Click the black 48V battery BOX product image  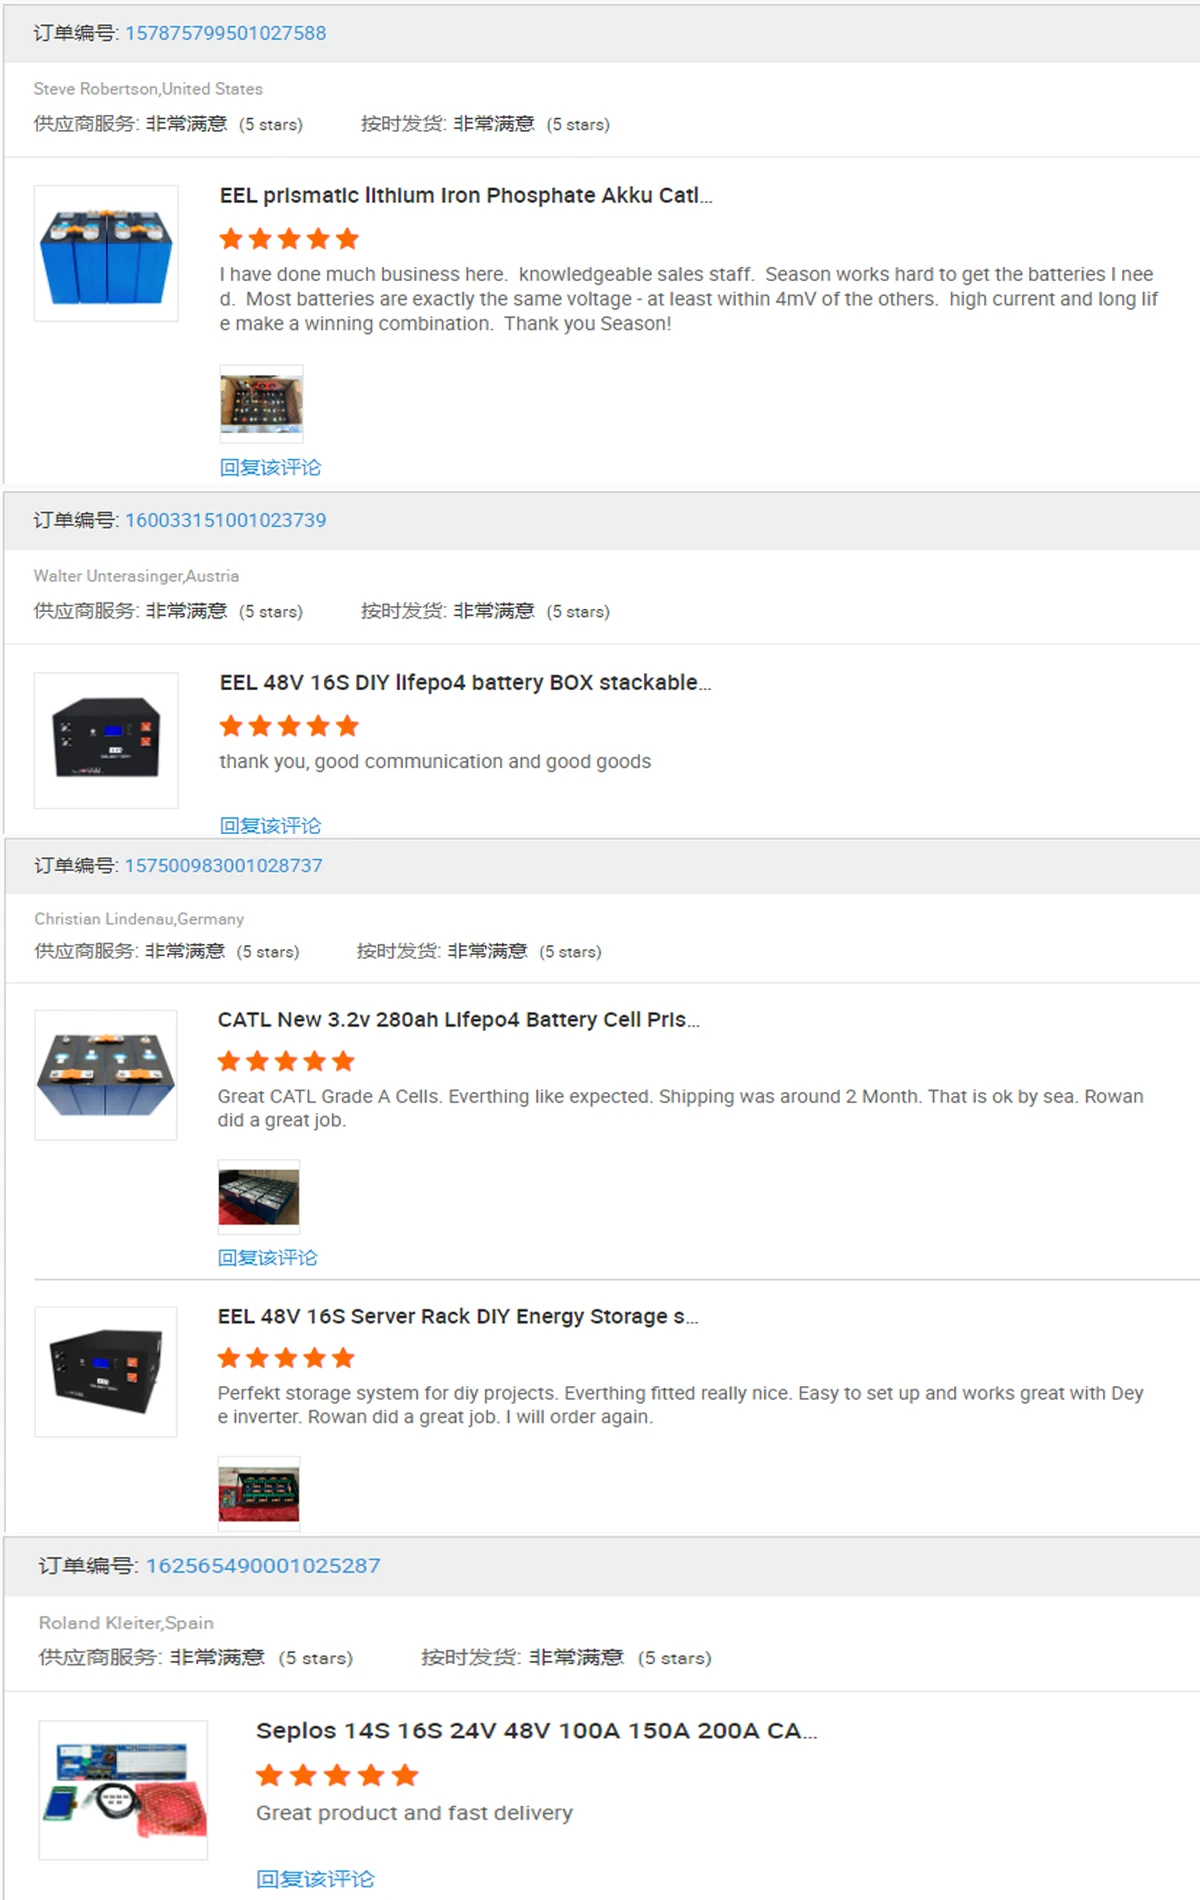point(106,740)
